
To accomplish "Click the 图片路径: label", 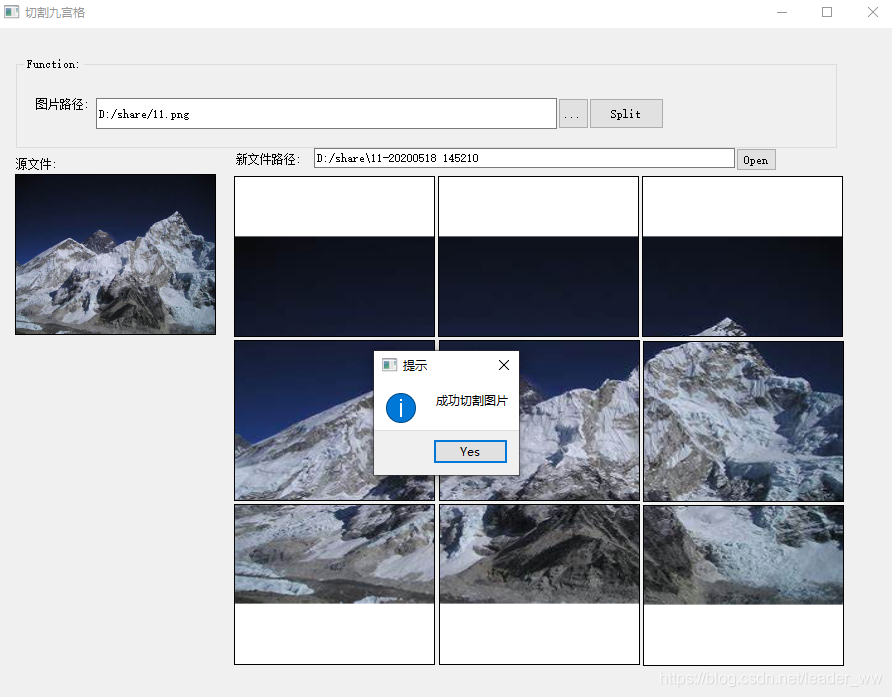I will click(61, 104).
